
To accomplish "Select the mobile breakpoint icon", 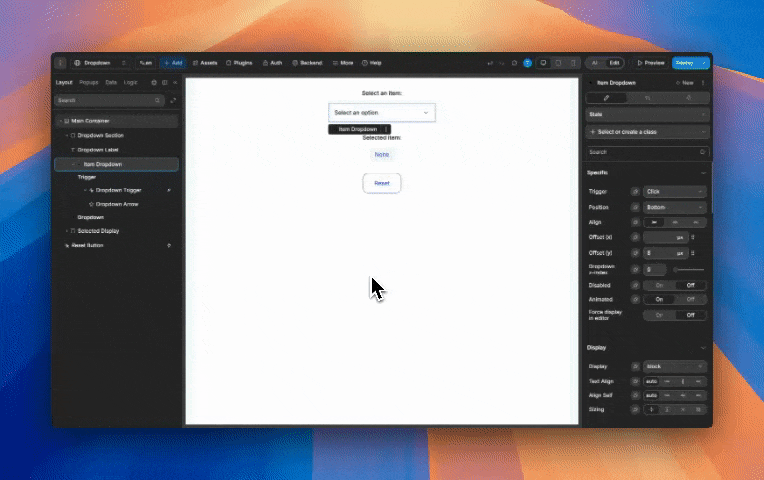I will (x=573, y=63).
